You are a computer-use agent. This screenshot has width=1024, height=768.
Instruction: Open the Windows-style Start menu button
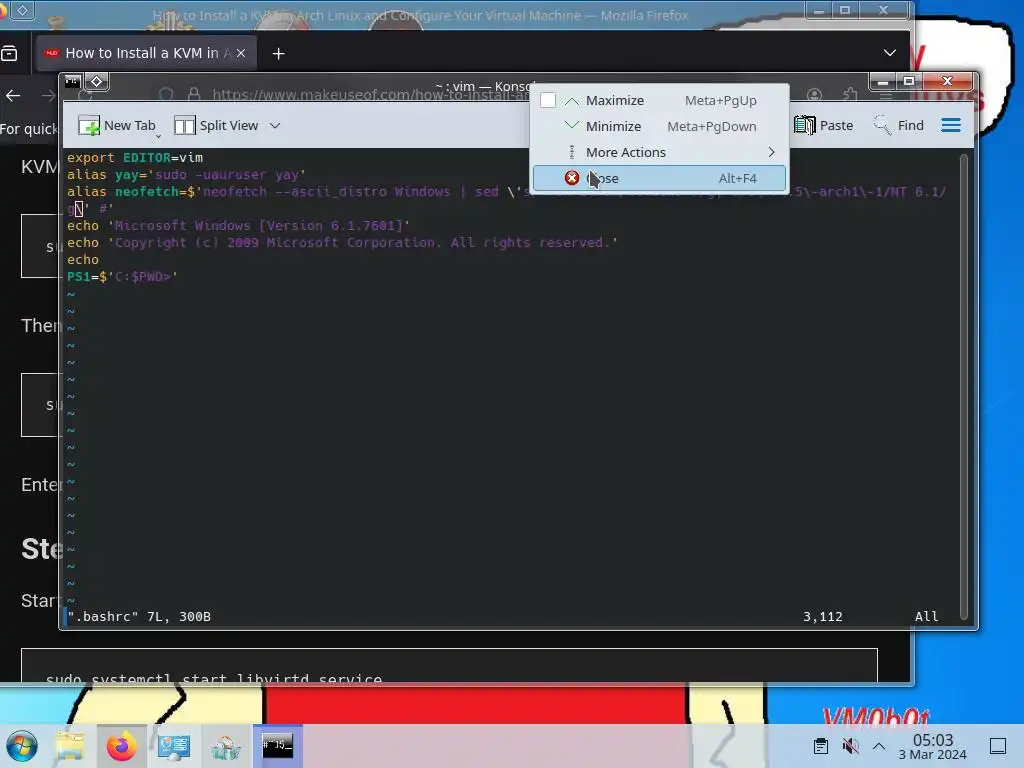(x=22, y=746)
